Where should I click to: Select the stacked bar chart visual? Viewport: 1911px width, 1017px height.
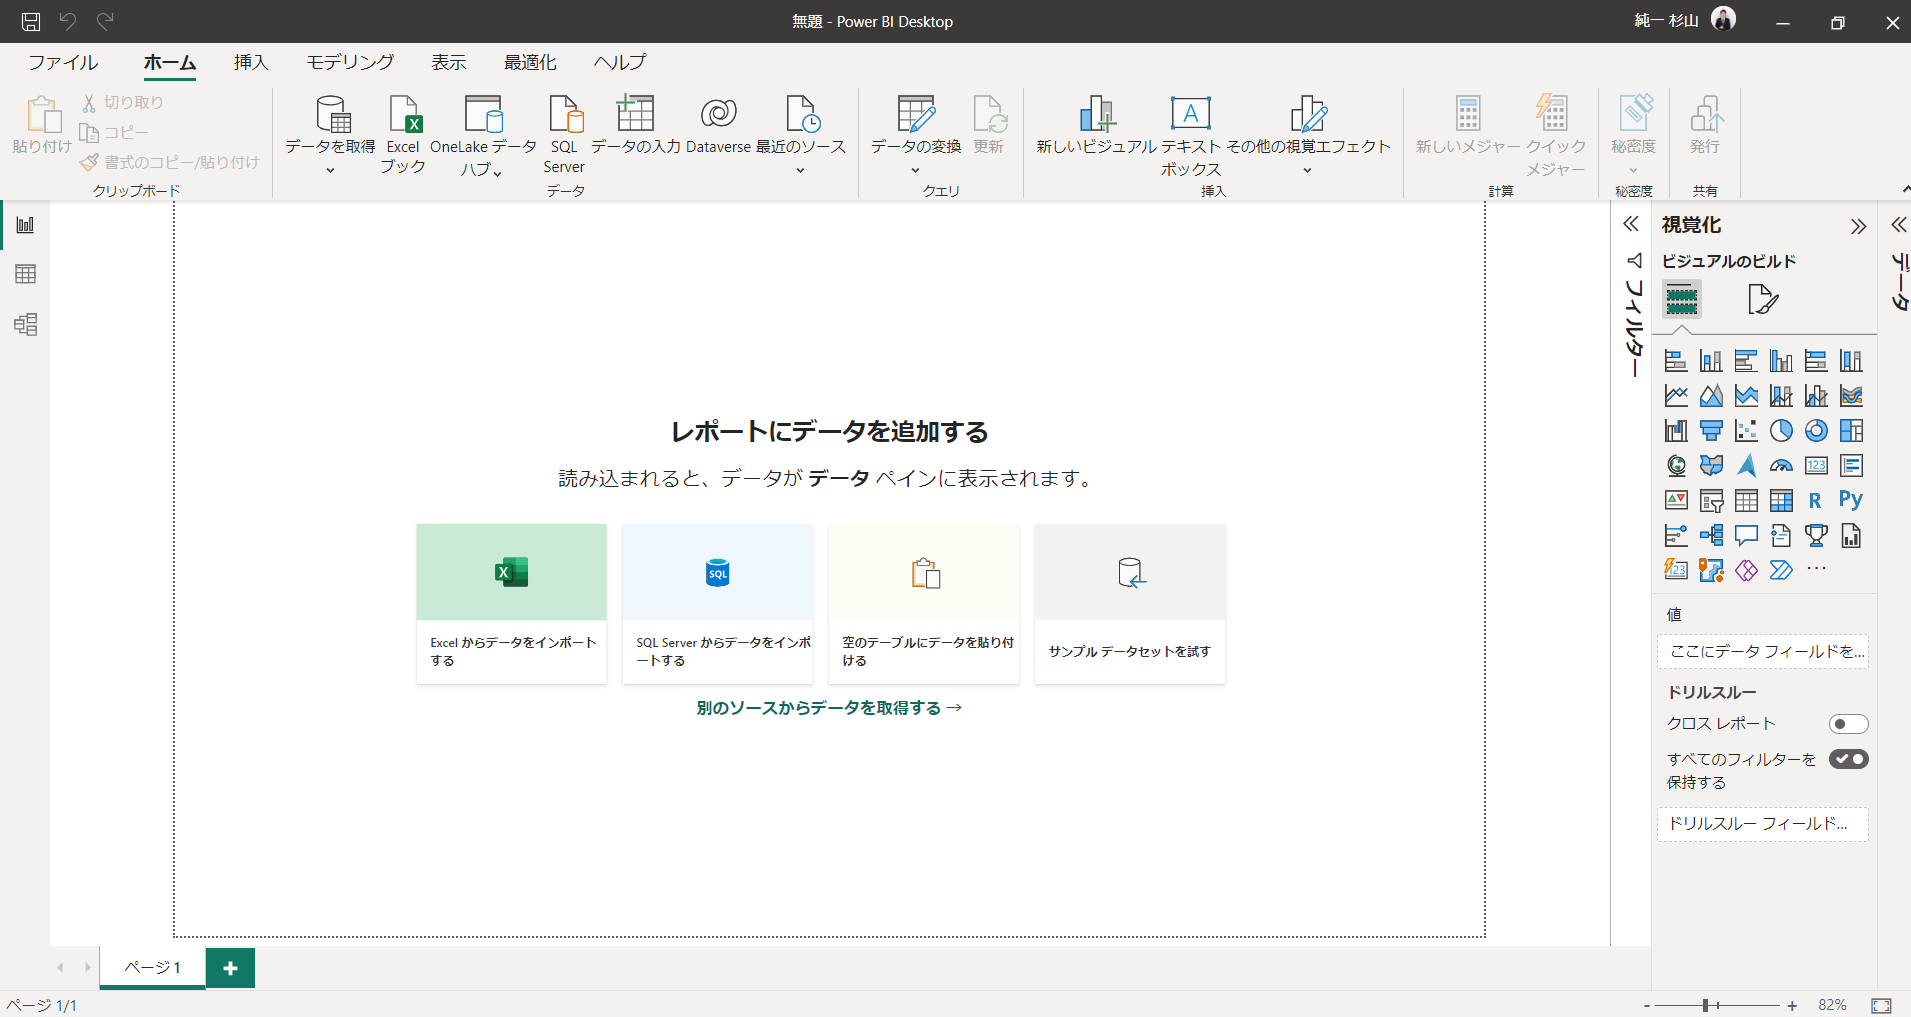pyautogui.click(x=1676, y=361)
